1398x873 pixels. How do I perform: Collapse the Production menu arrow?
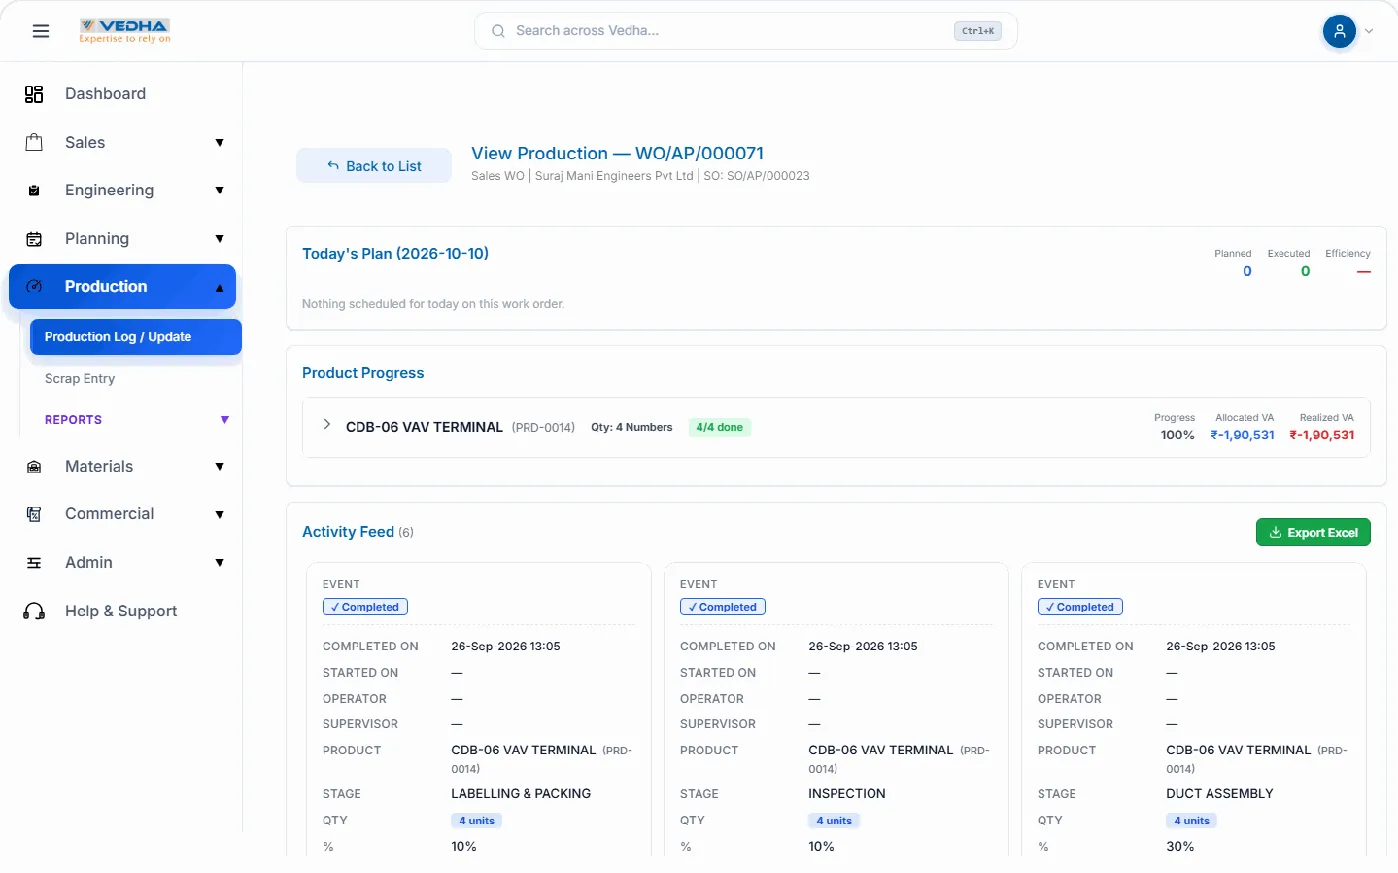(219, 288)
